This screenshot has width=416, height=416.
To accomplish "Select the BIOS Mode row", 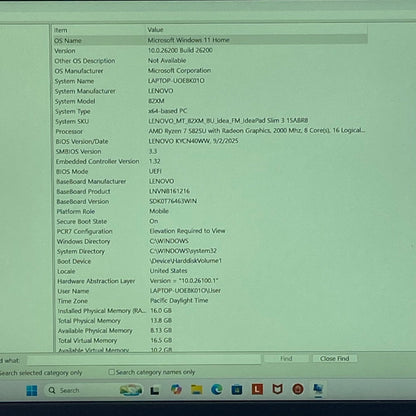I will 210,171.
